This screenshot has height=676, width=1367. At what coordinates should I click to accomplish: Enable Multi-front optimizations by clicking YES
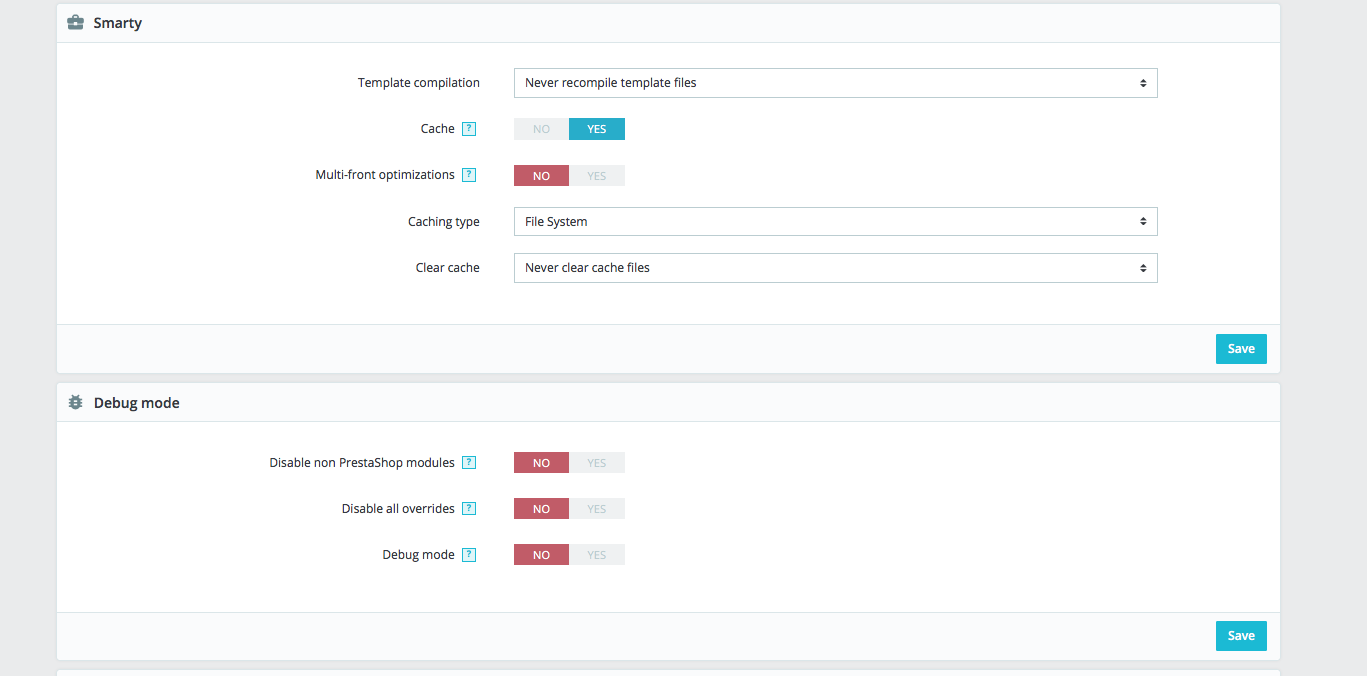click(597, 176)
